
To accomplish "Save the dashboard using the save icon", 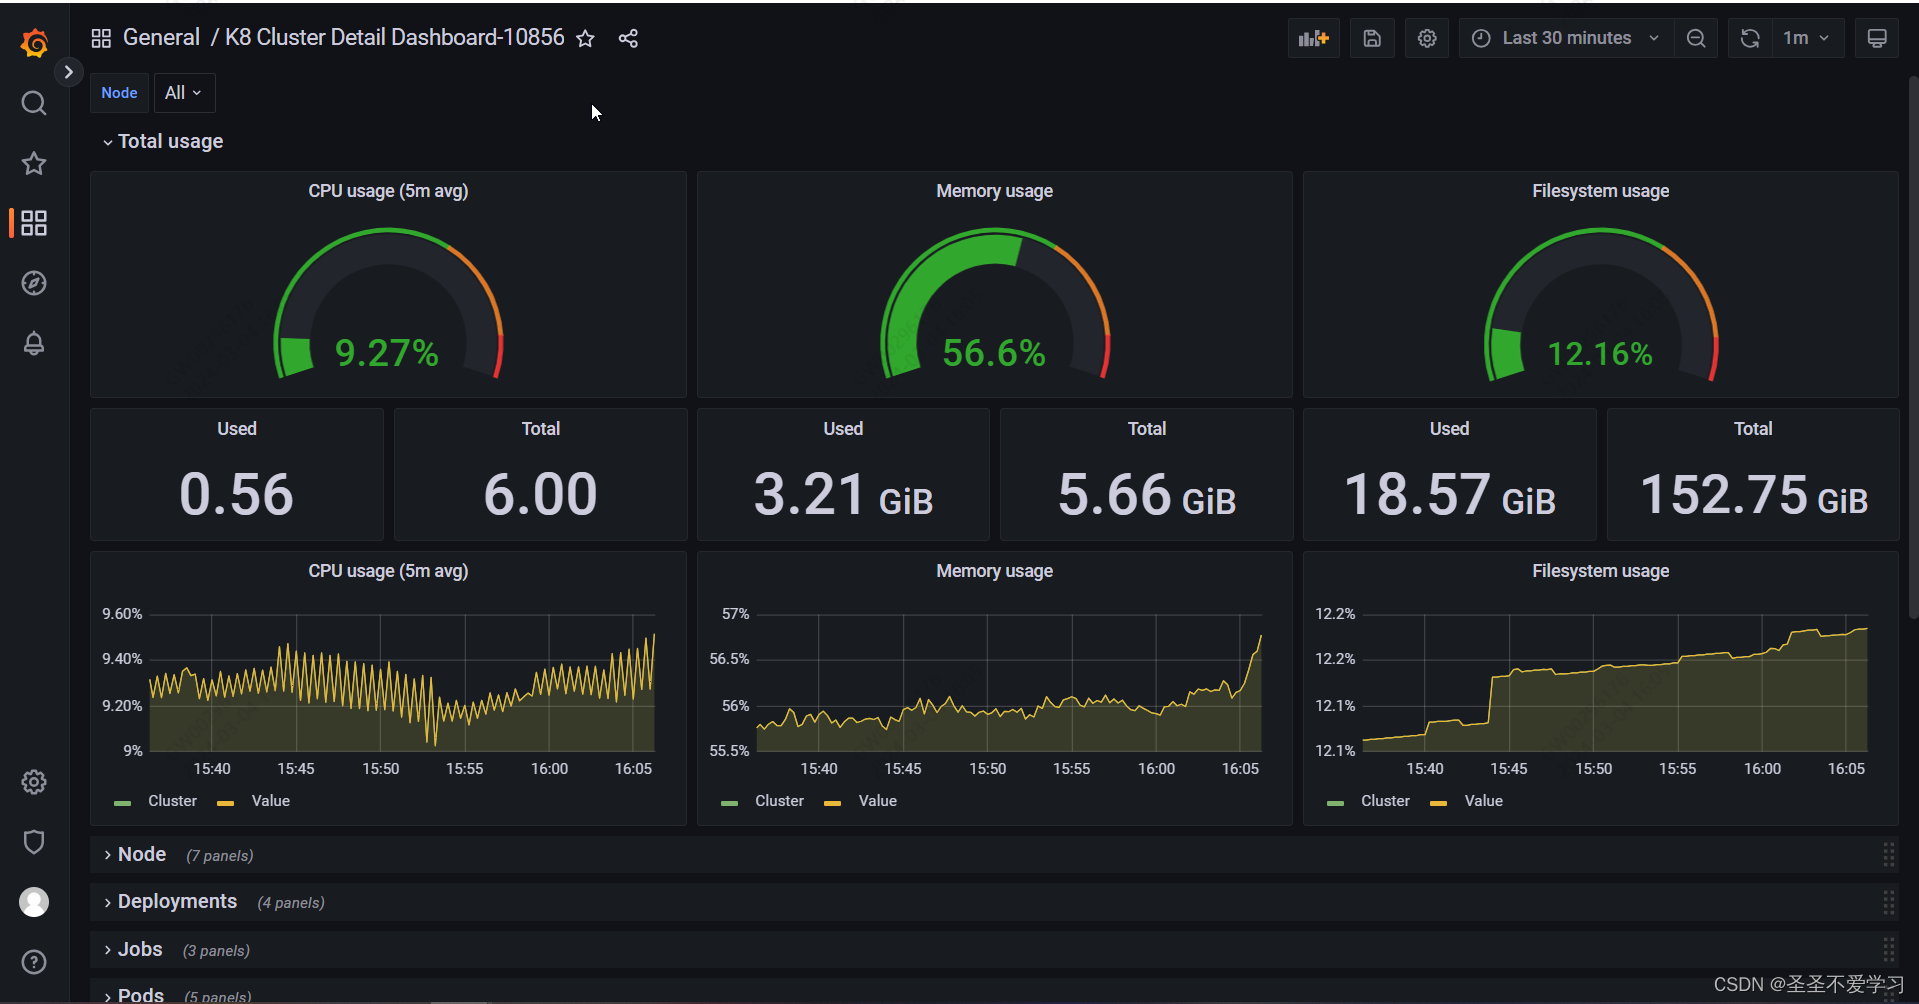I will (1372, 38).
